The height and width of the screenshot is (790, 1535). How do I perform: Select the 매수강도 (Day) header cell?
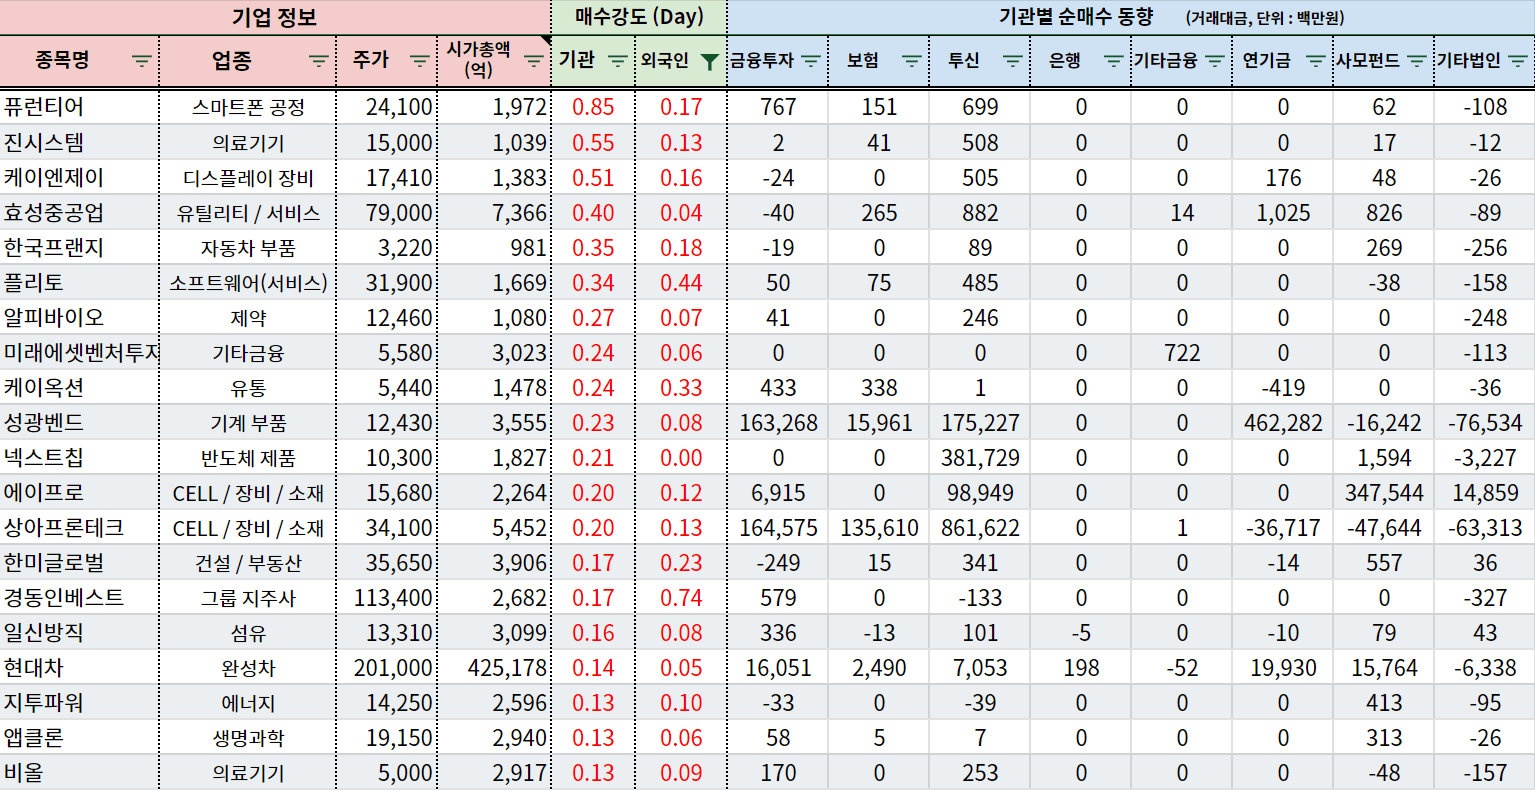click(639, 17)
